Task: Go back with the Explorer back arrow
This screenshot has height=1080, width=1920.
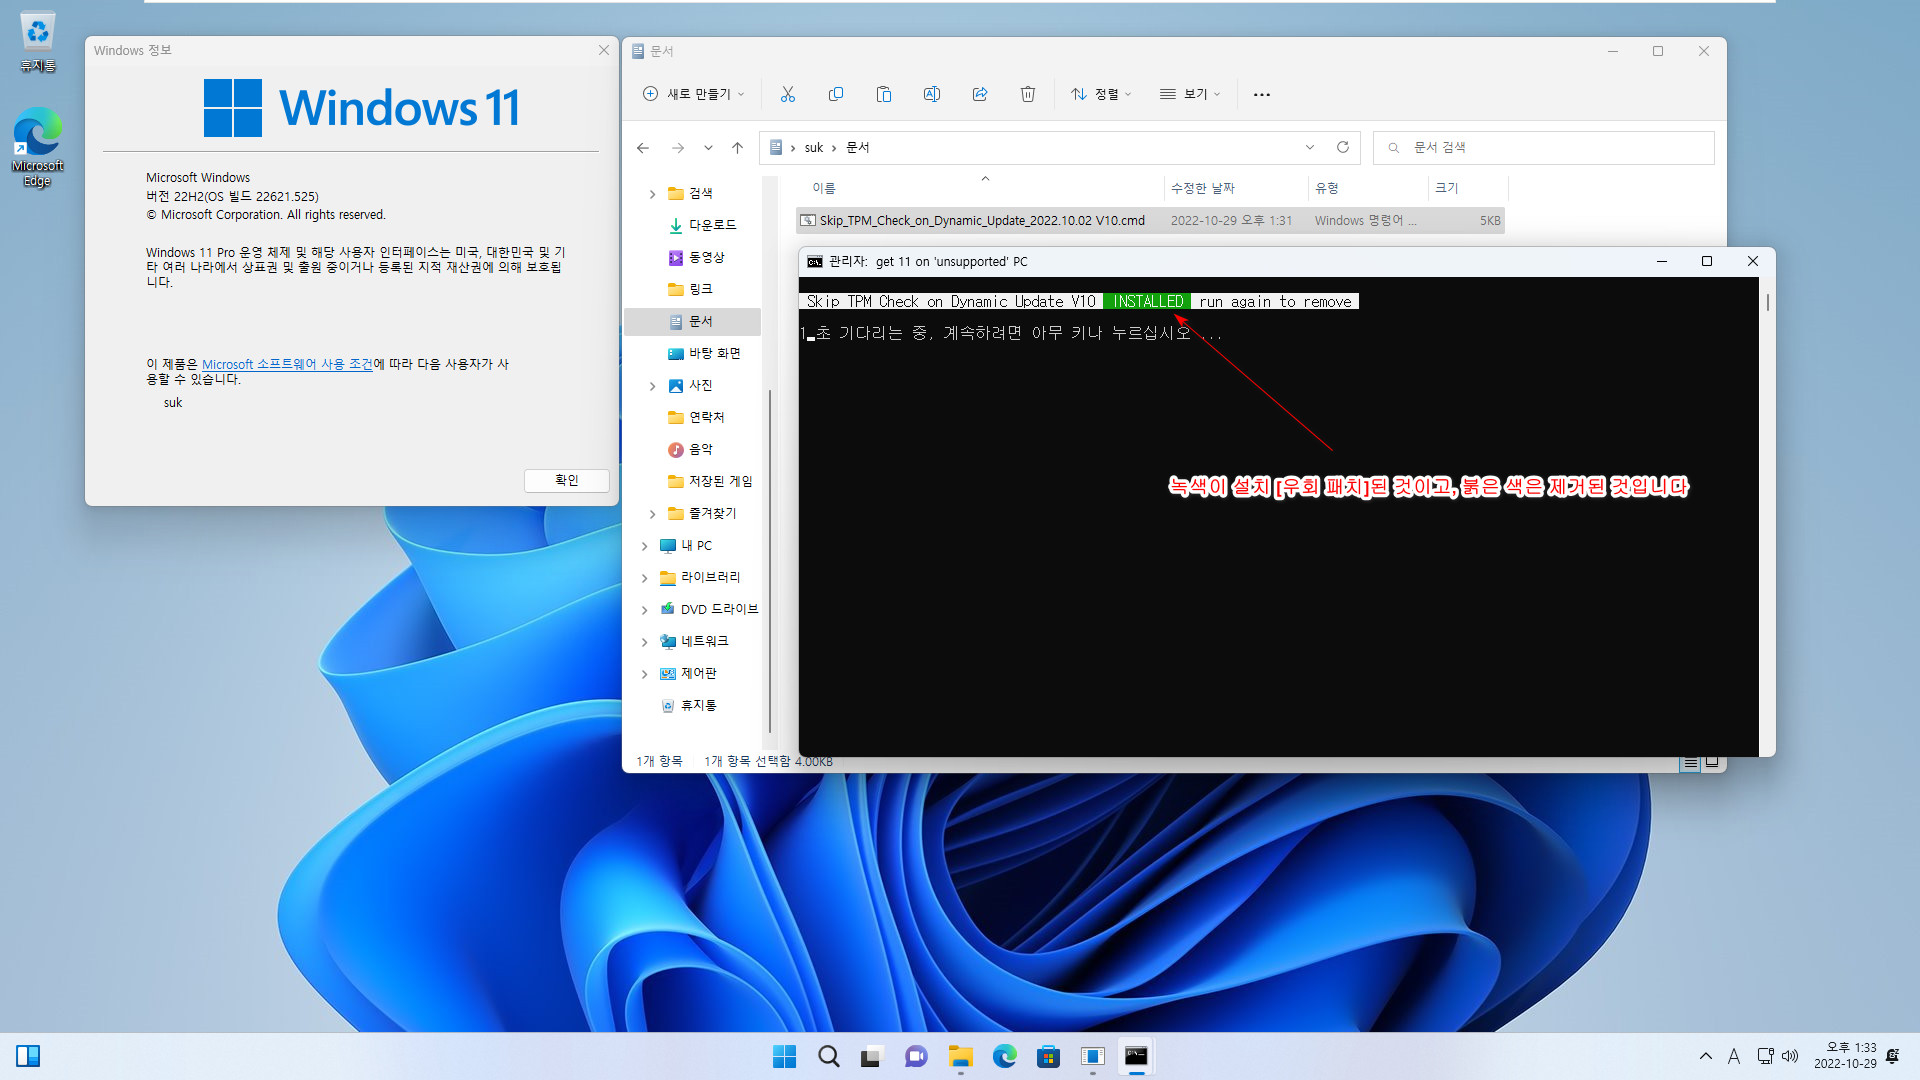Action: click(643, 148)
